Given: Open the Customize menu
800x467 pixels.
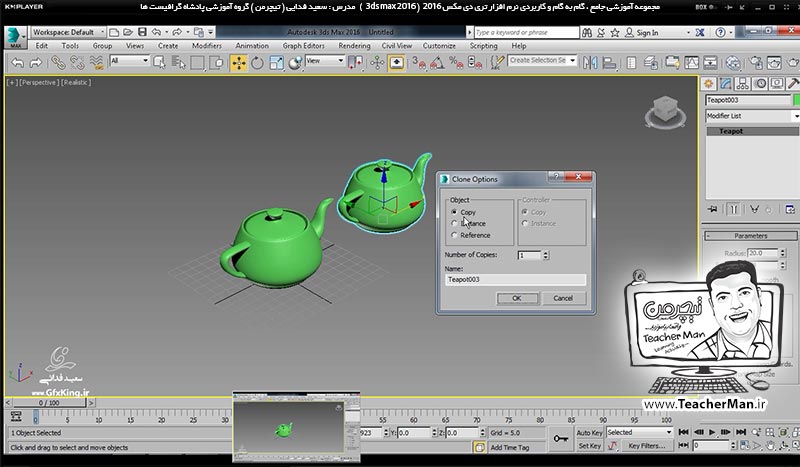Looking at the screenshot, I should (439, 46).
